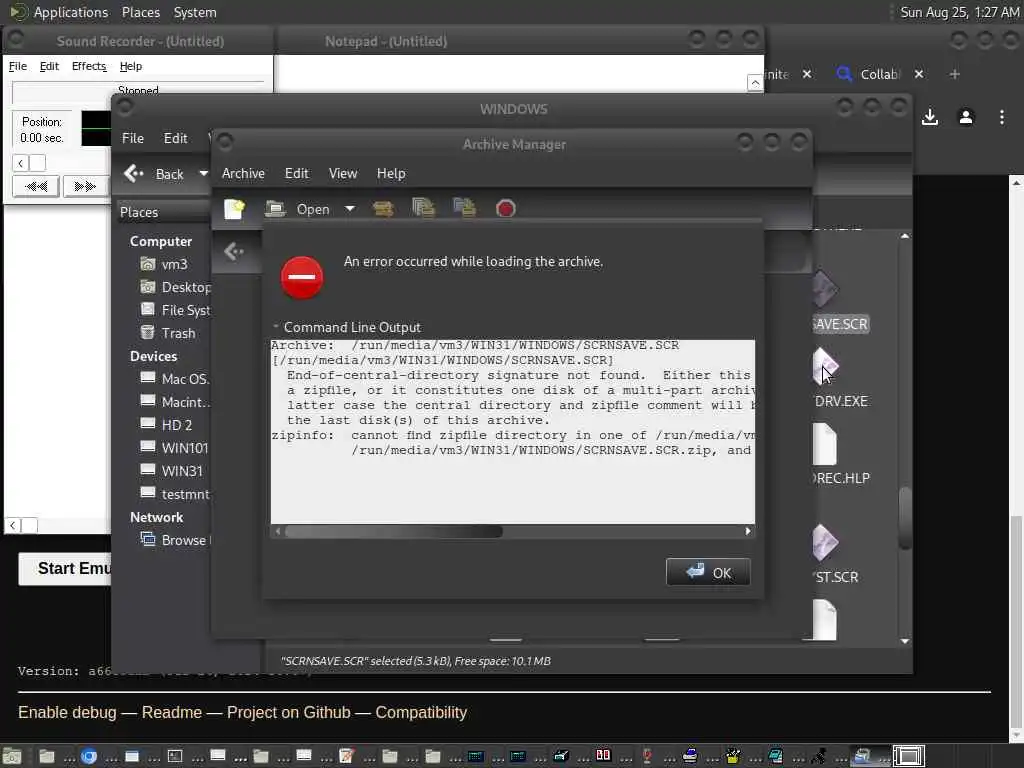Select the DRV.EXE file icon
The height and width of the screenshot is (768, 1024).
coord(826,366)
